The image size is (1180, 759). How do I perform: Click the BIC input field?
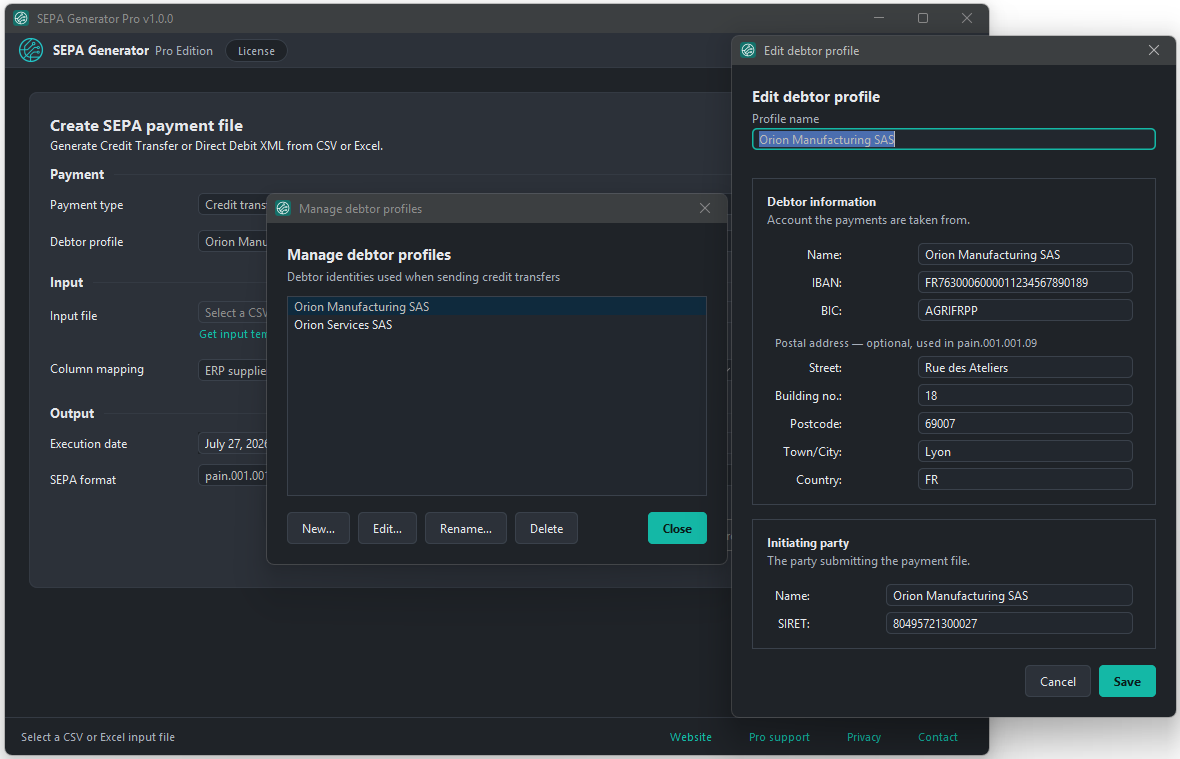[1025, 310]
